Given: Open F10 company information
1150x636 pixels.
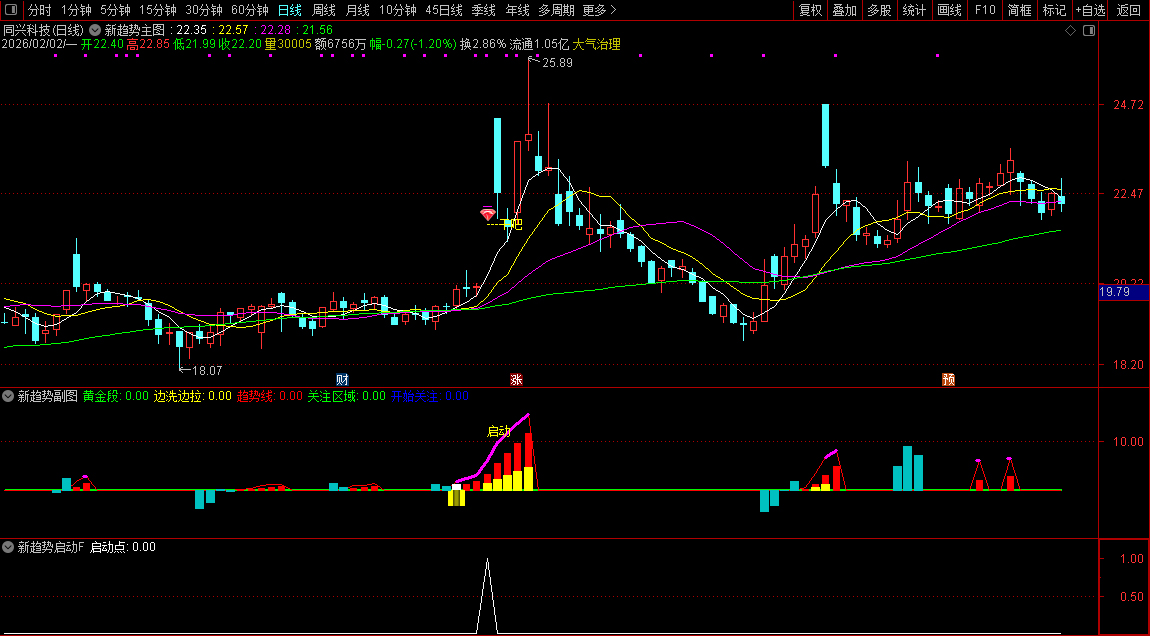Looking at the screenshot, I should tap(985, 10).
